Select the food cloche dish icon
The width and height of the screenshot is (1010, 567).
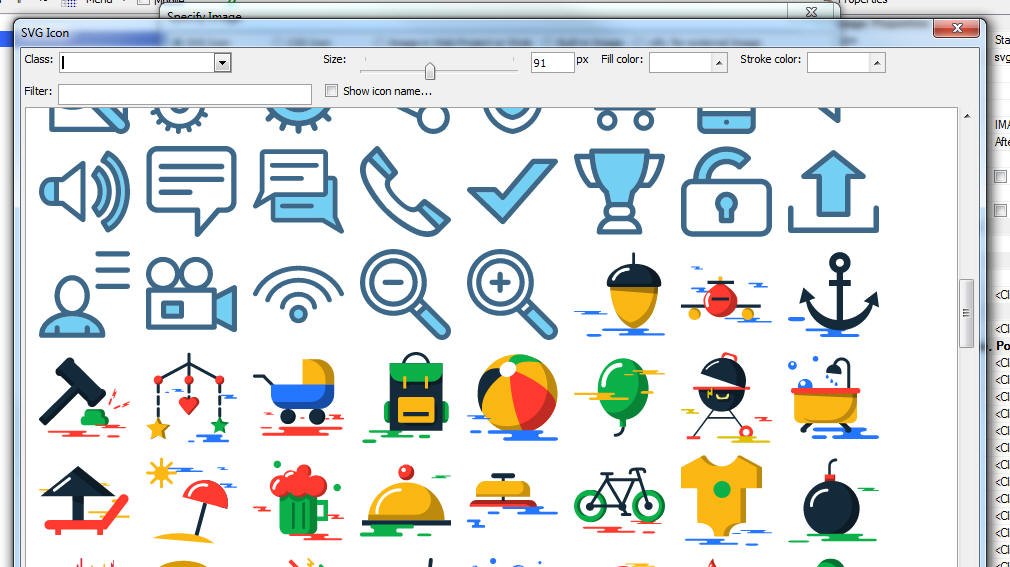coord(405,501)
